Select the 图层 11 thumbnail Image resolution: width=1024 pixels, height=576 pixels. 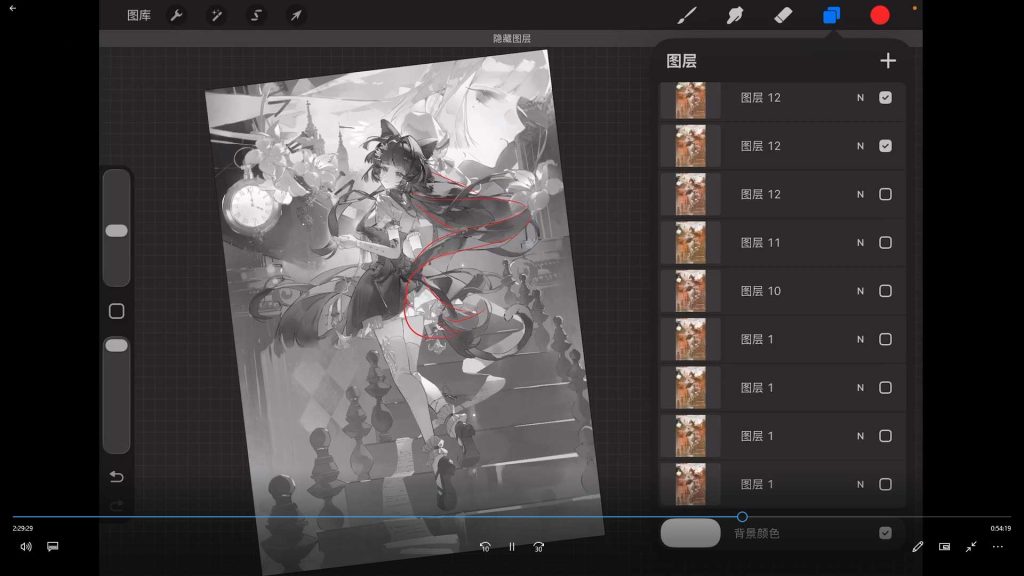pyautogui.click(x=690, y=242)
